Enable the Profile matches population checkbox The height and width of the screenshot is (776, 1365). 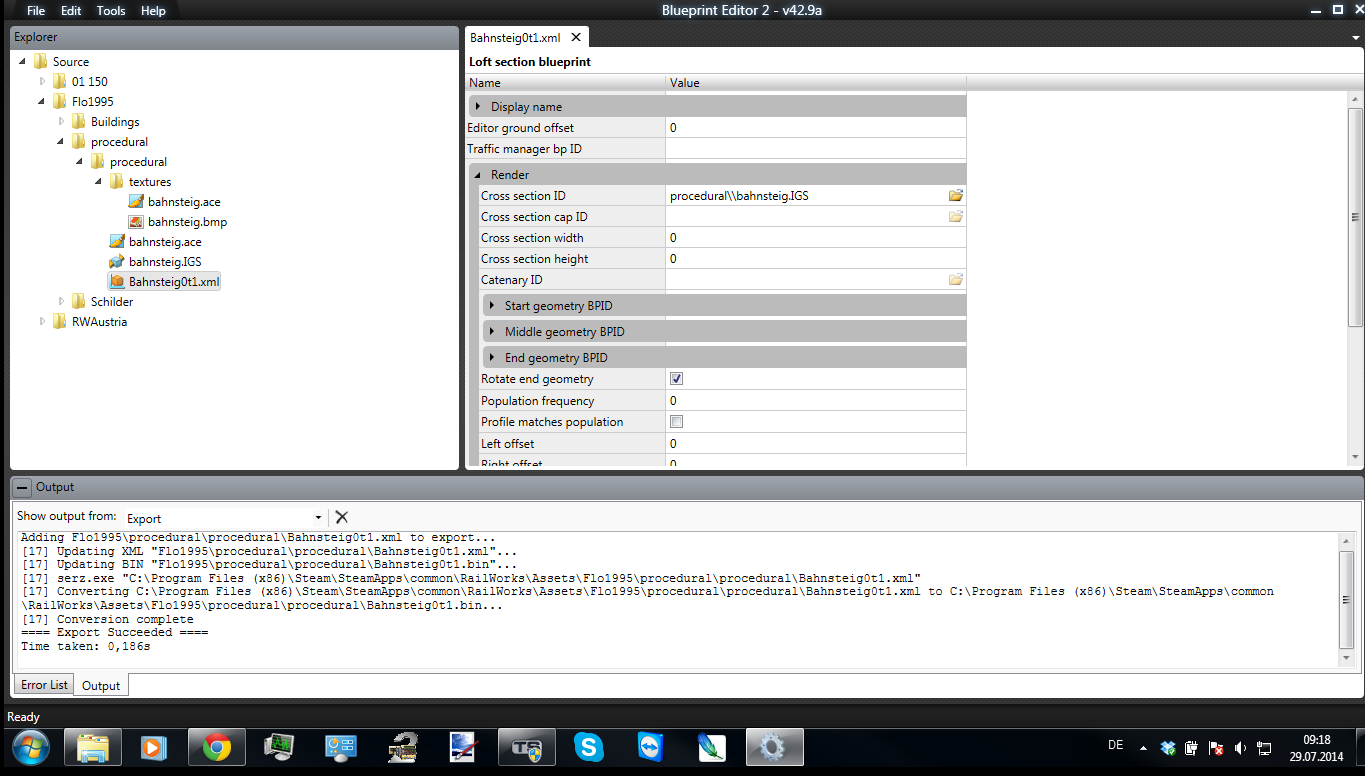pyautogui.click(x=676, y=422)
